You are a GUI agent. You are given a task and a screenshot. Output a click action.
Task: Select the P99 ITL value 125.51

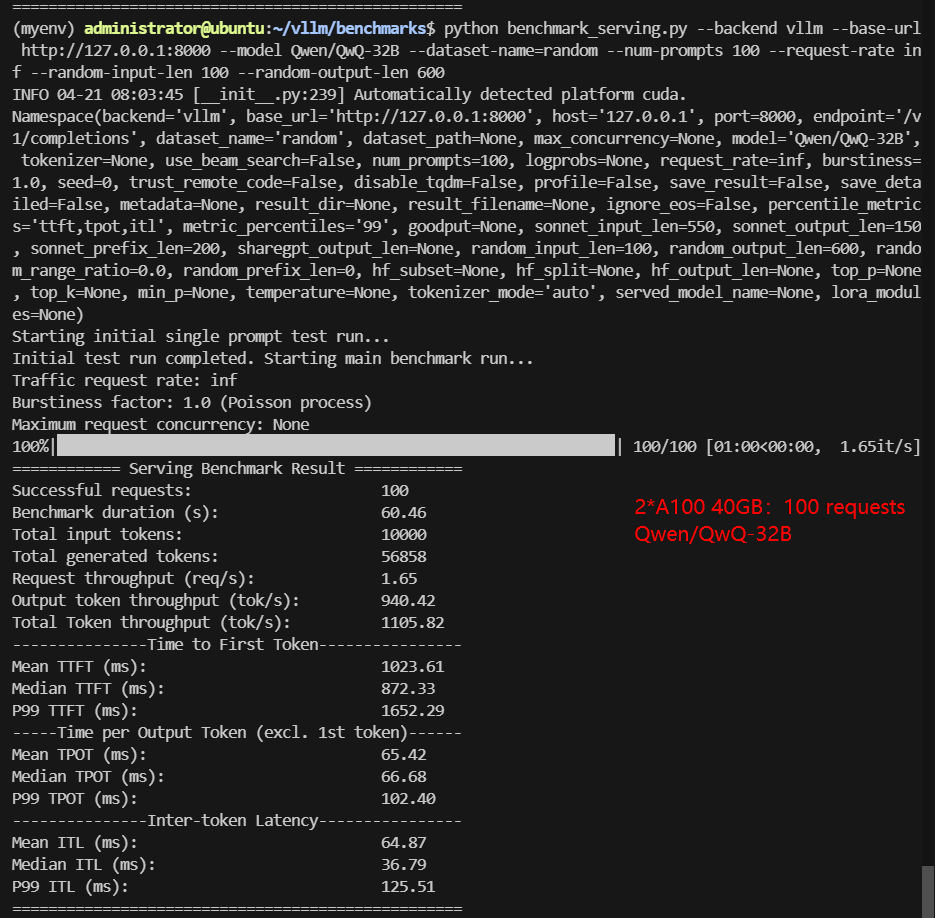click(x=408, y=887)
